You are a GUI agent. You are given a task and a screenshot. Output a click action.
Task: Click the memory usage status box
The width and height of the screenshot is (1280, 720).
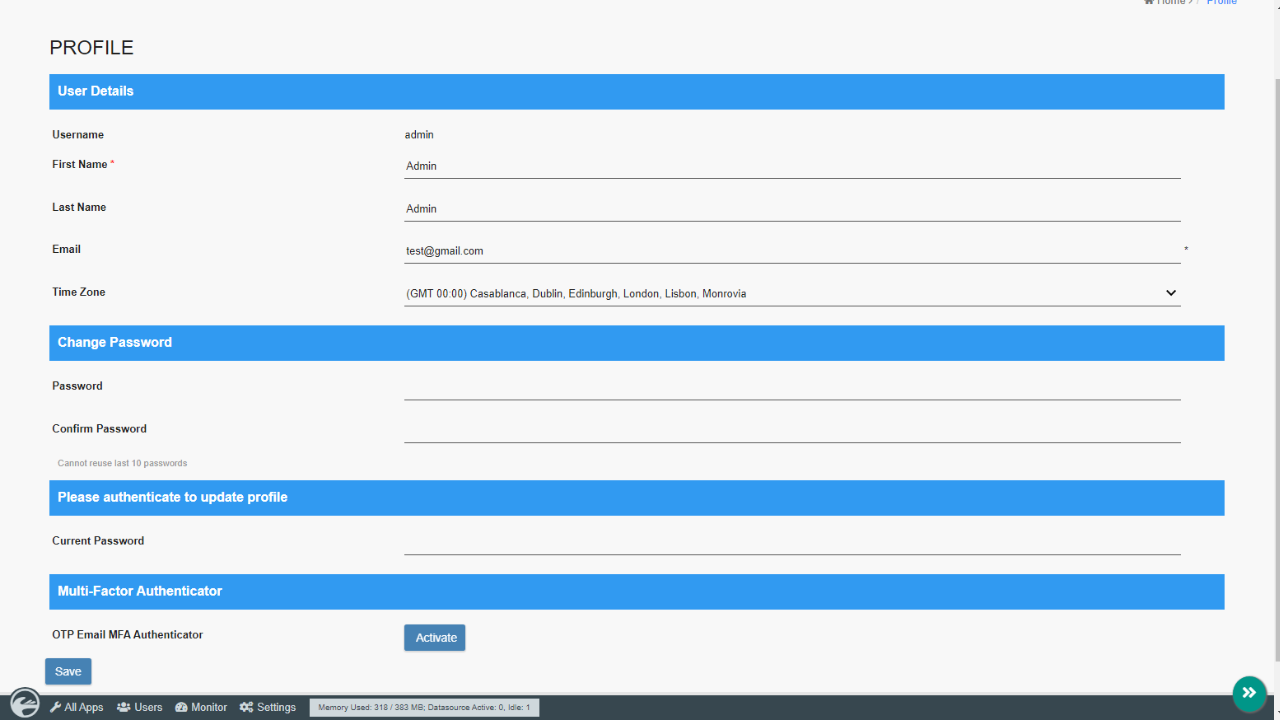coord(424,707)
